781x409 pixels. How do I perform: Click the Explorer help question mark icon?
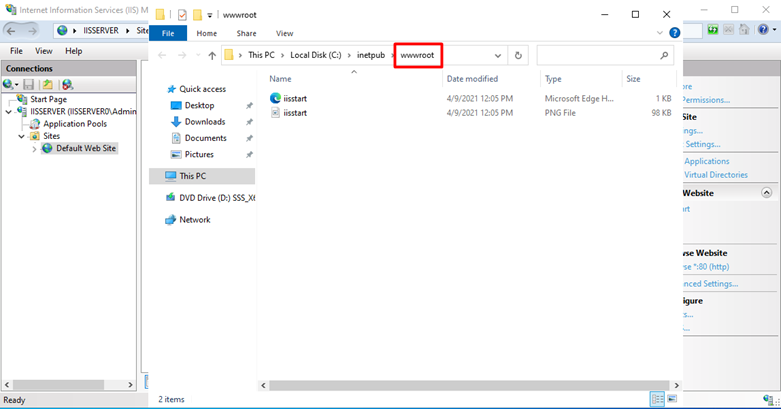point(674,33)
